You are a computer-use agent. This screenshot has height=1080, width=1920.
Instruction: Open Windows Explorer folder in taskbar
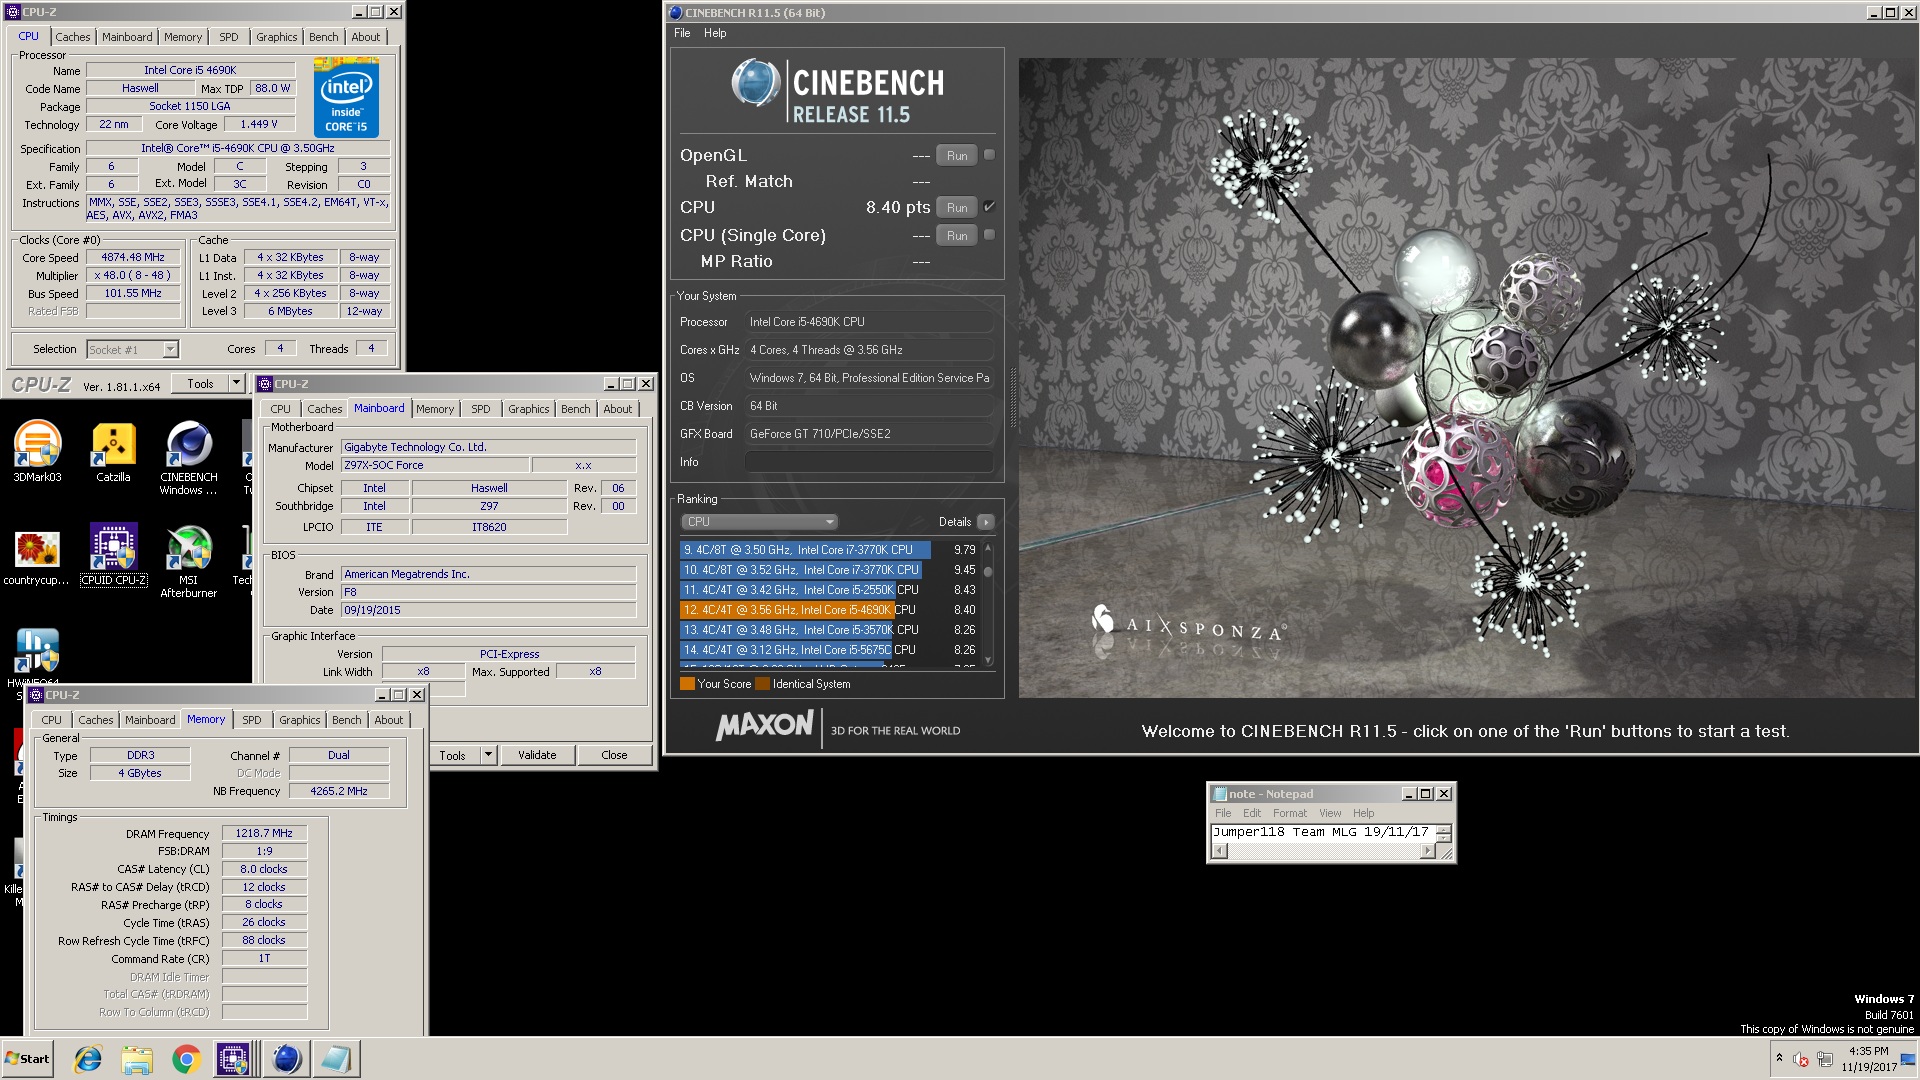137,1059
